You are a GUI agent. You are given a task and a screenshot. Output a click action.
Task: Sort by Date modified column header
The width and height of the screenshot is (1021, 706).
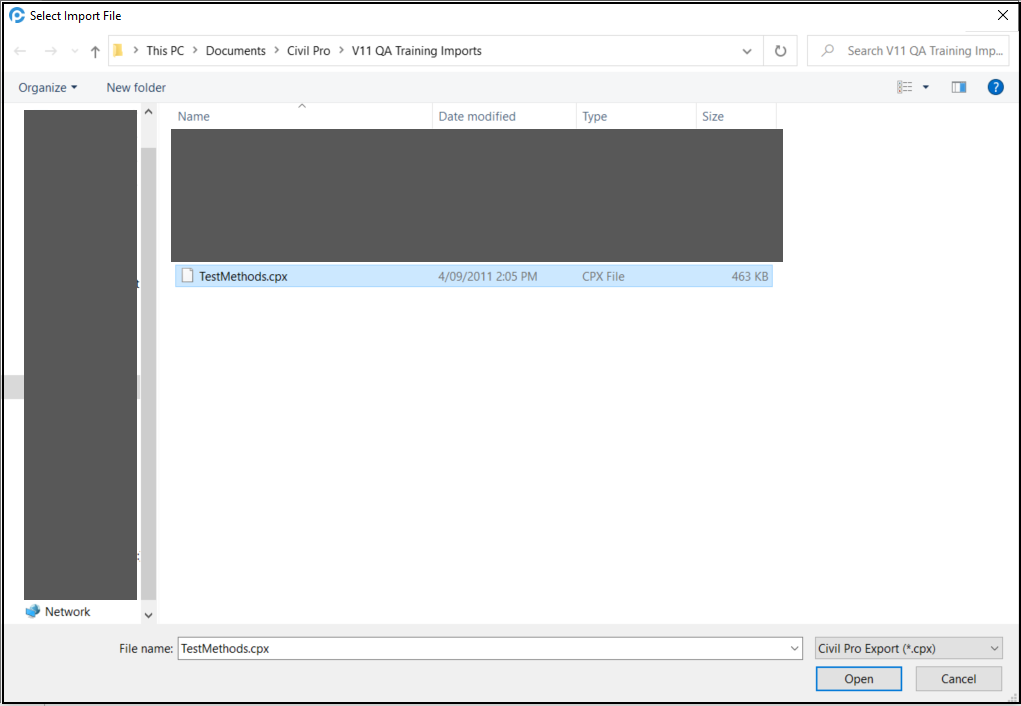477,116
